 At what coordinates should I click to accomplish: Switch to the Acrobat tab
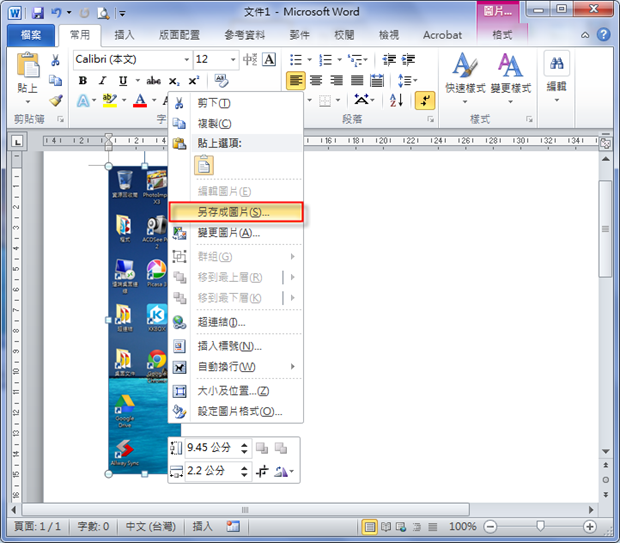(x=442, y=35)
